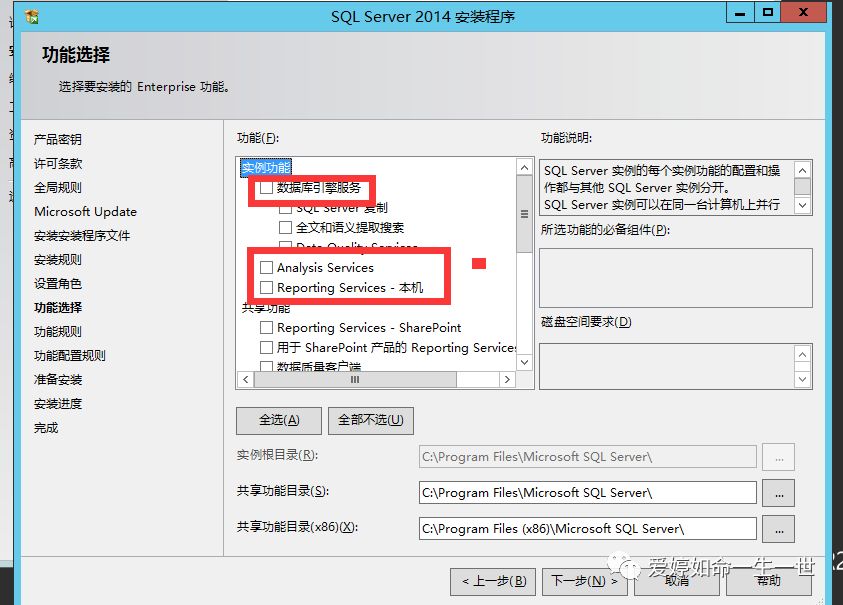Image resolution: width=843 pixels, height=605 pixels.
Task: Click the feature list scroll-up arrow
Action: (x=524, y=167)
